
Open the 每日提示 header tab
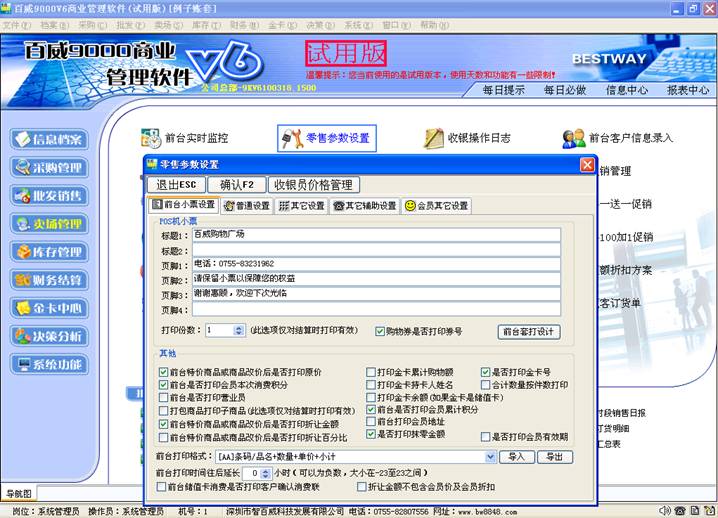point(504,90)
